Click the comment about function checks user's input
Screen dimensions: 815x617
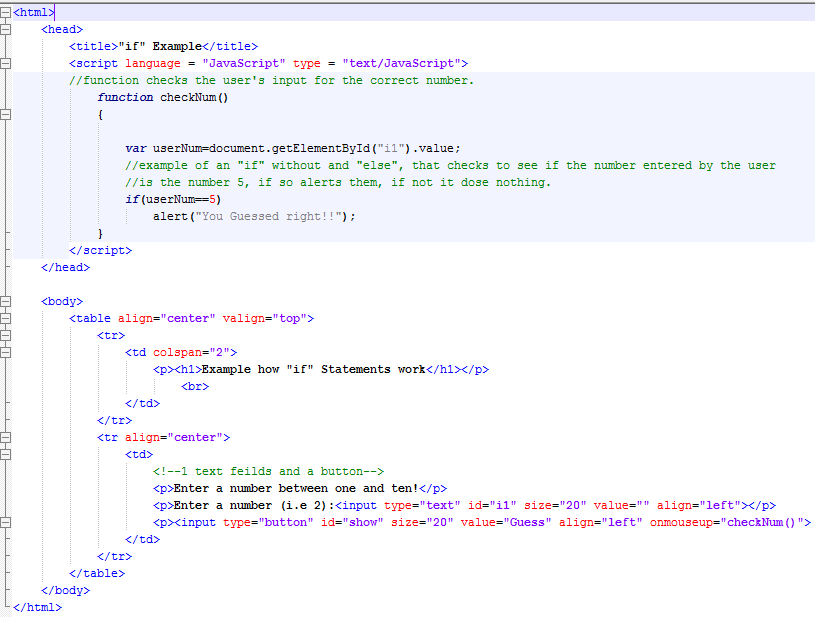click(x=271, y=80)
